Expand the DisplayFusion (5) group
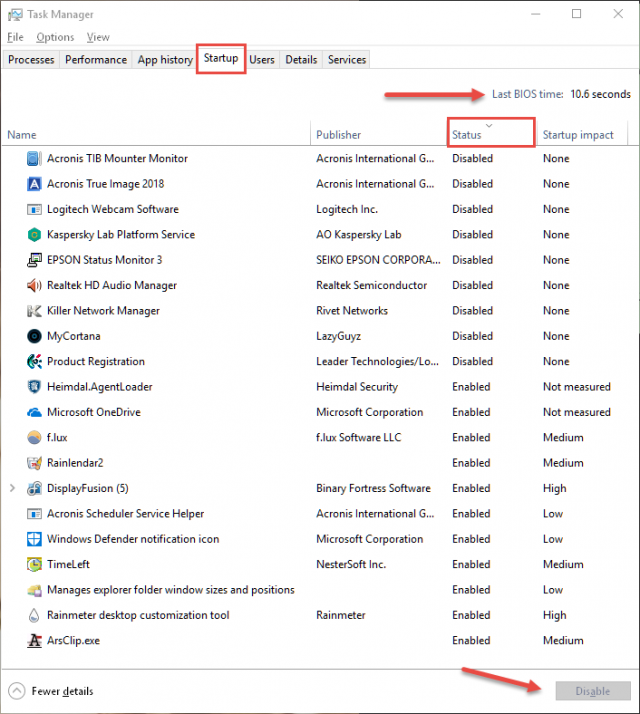Viewport: 640px width, 714px height. point(13,488)
